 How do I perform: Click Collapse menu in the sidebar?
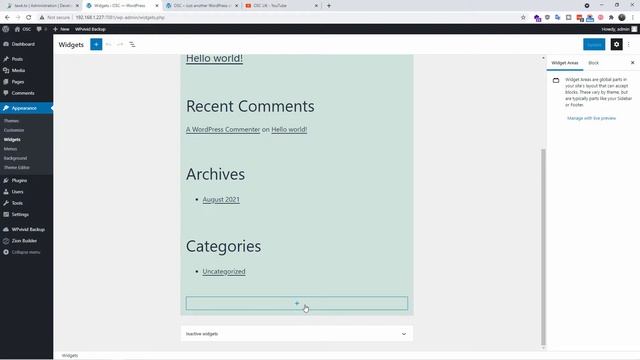point(27,252)
